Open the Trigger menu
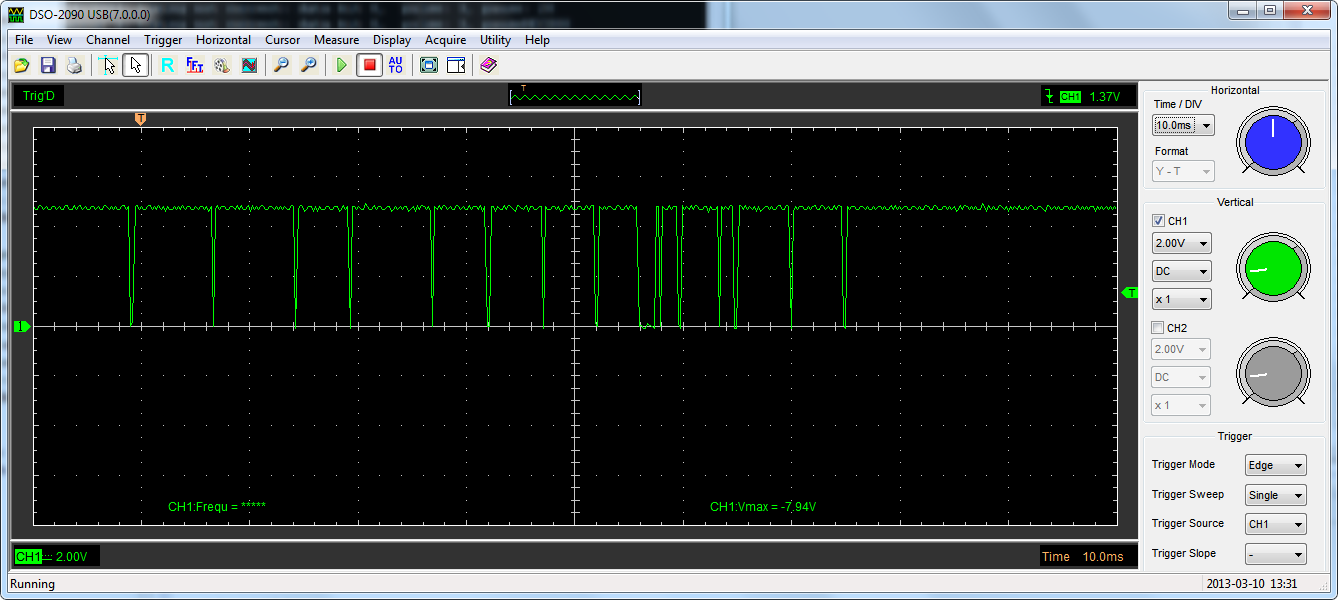The image size is (1338, 600). 163,40
